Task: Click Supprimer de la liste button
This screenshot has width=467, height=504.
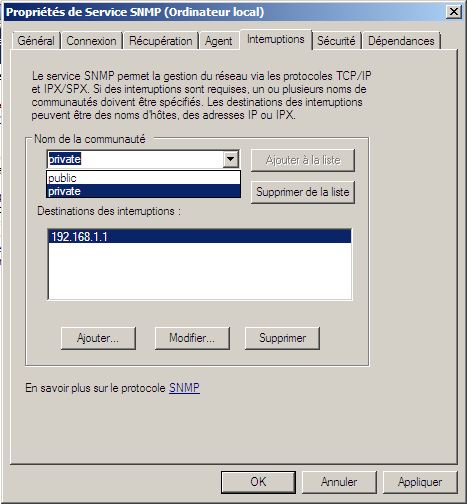Action: click(x=303, y=192)
